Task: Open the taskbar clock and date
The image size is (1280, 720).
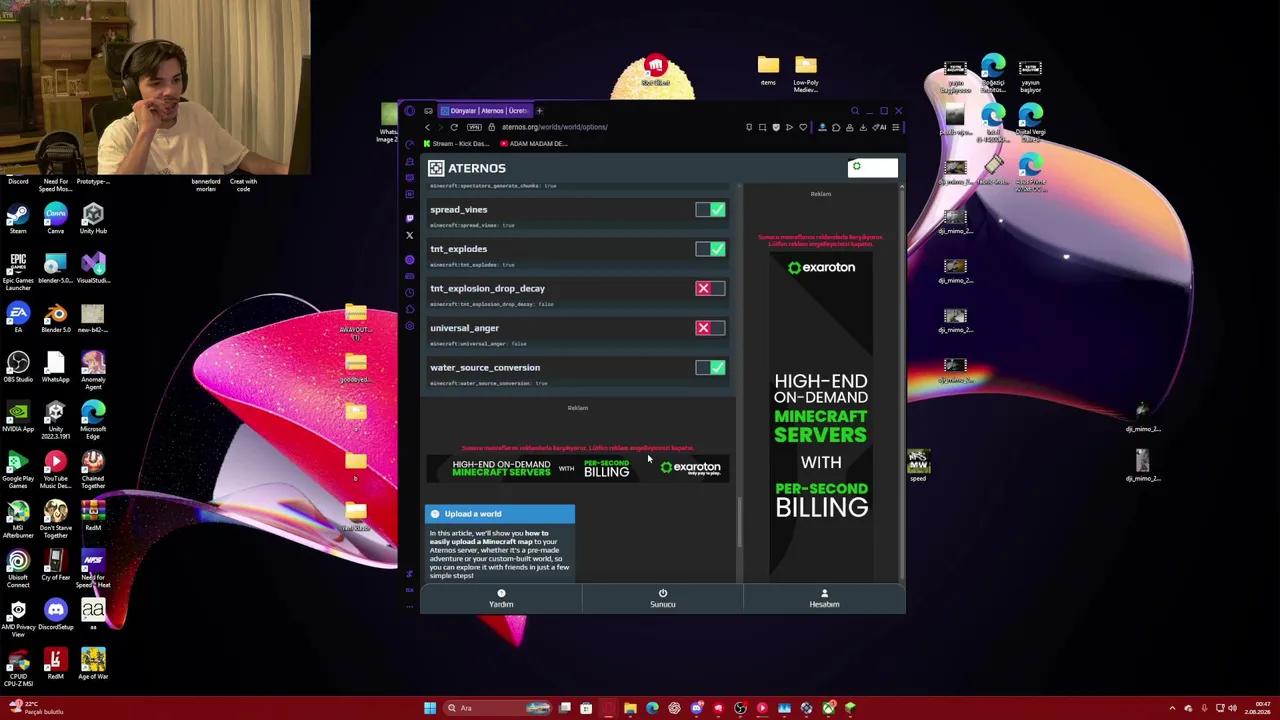Action: (1259, 708)
